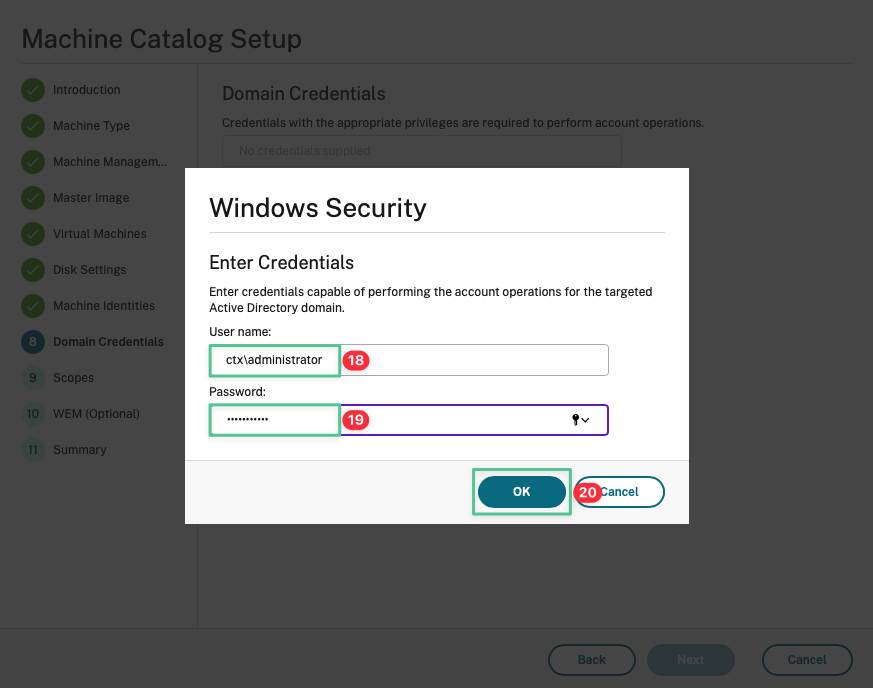This screenshot has width=873, height=688.
Task: Confirm credentials with the OK button
Action: click(x=521, y=492)
